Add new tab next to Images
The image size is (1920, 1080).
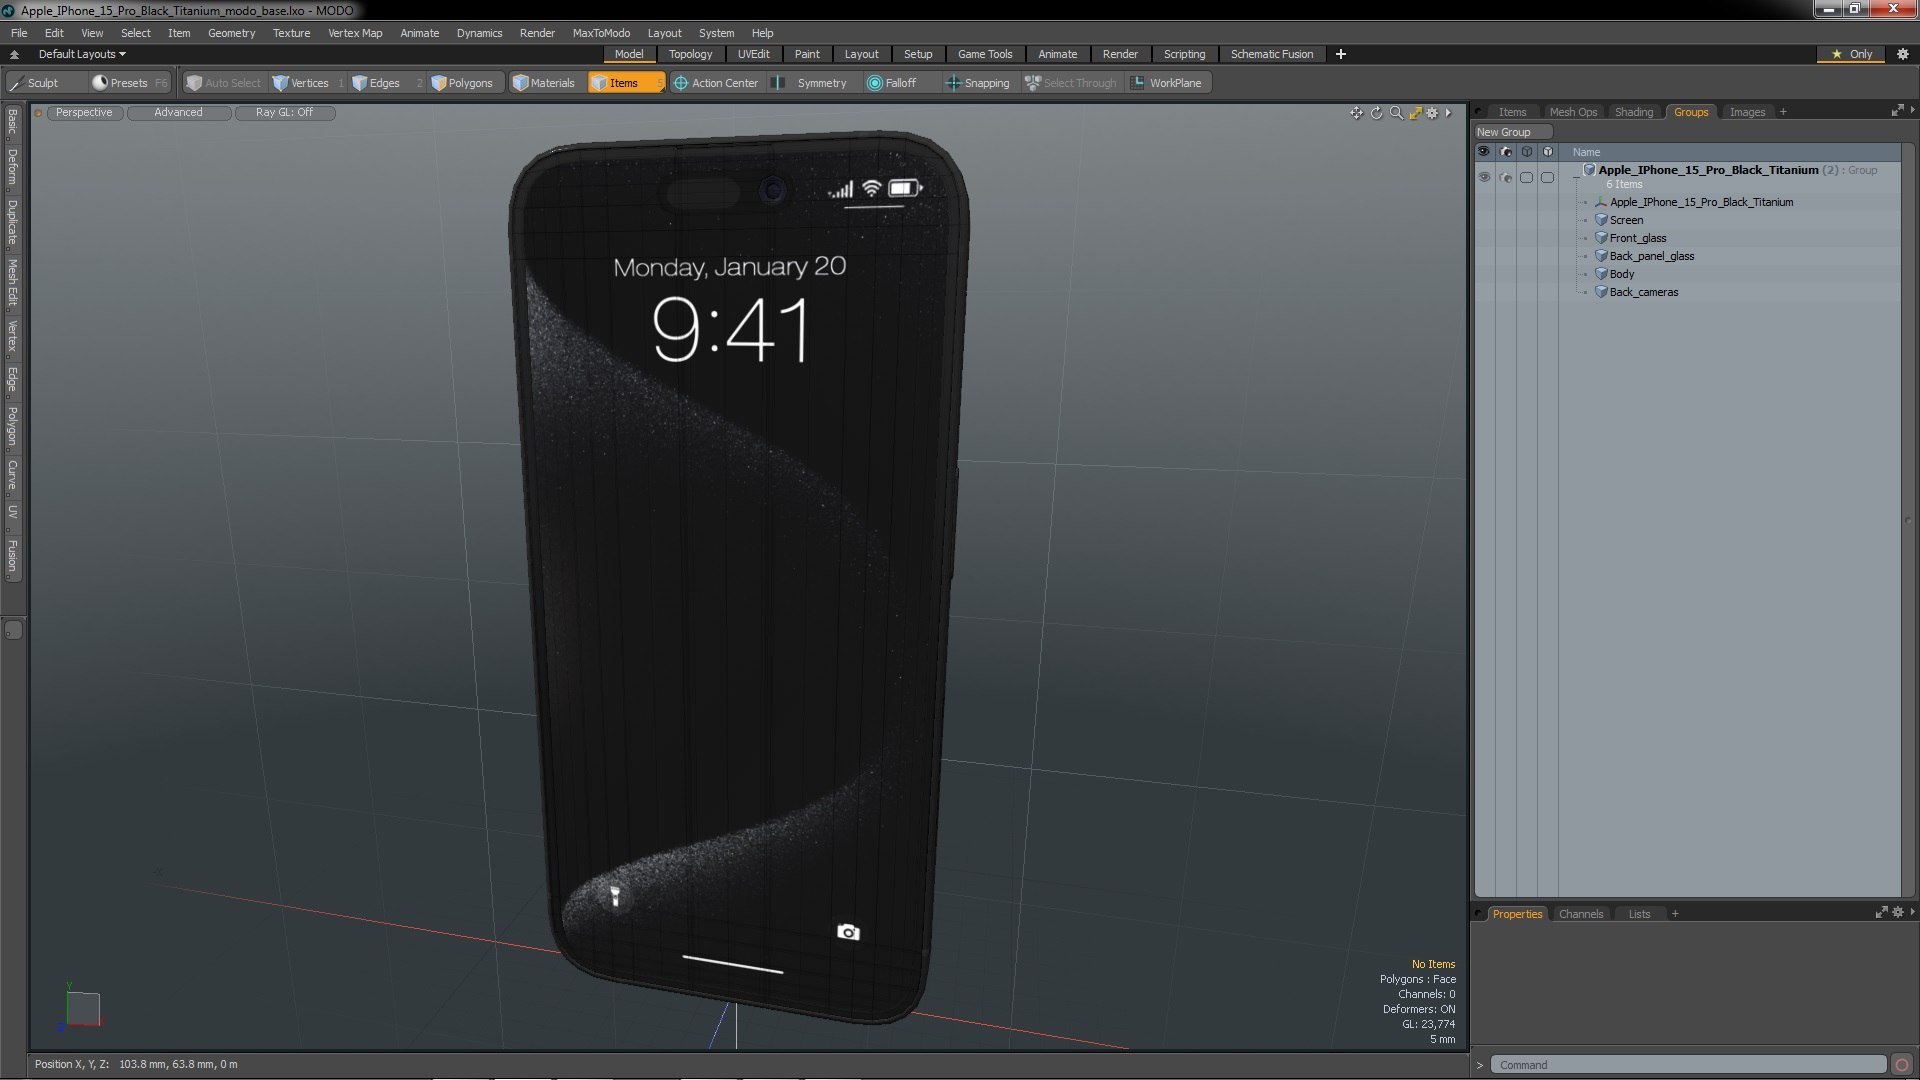coord(1783,112)
